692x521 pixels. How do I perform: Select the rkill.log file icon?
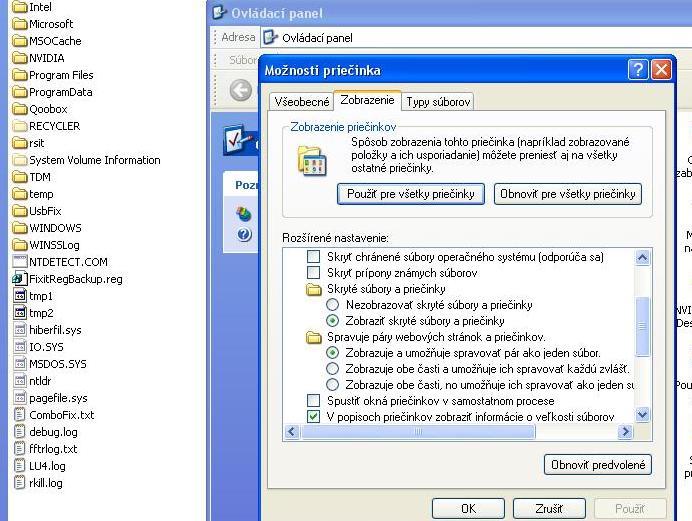tap(19, 483)
